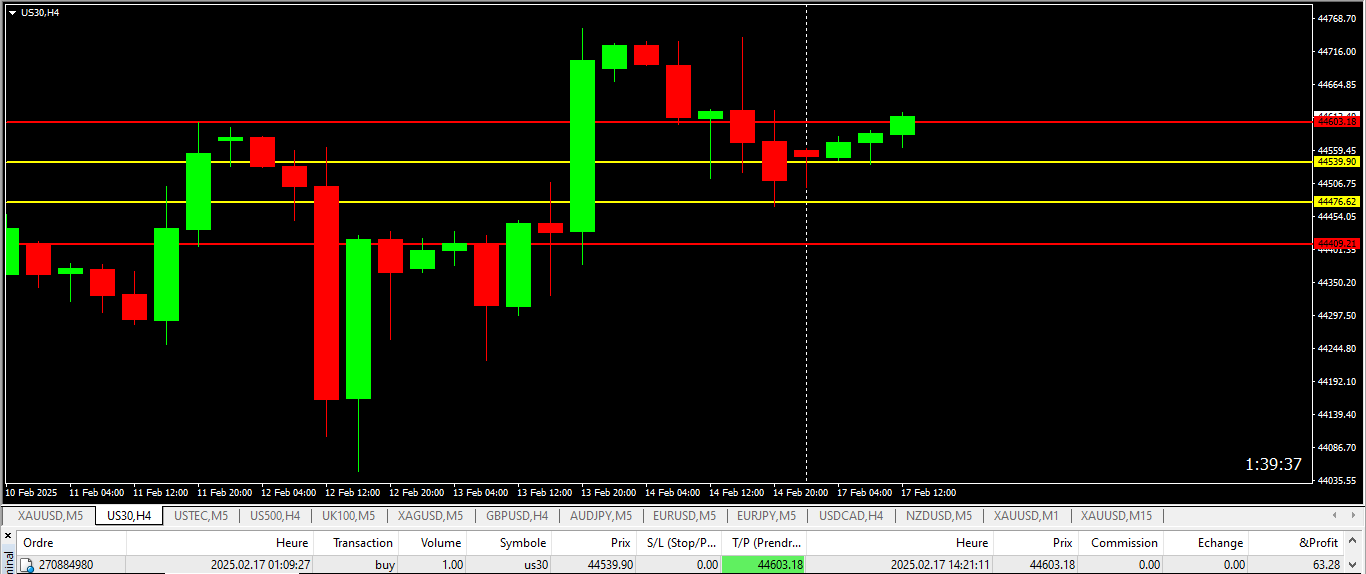The image size is (1366, 574).
Task: Open the XAUUSD,M1 chart tab
Action: point(1026,516)
